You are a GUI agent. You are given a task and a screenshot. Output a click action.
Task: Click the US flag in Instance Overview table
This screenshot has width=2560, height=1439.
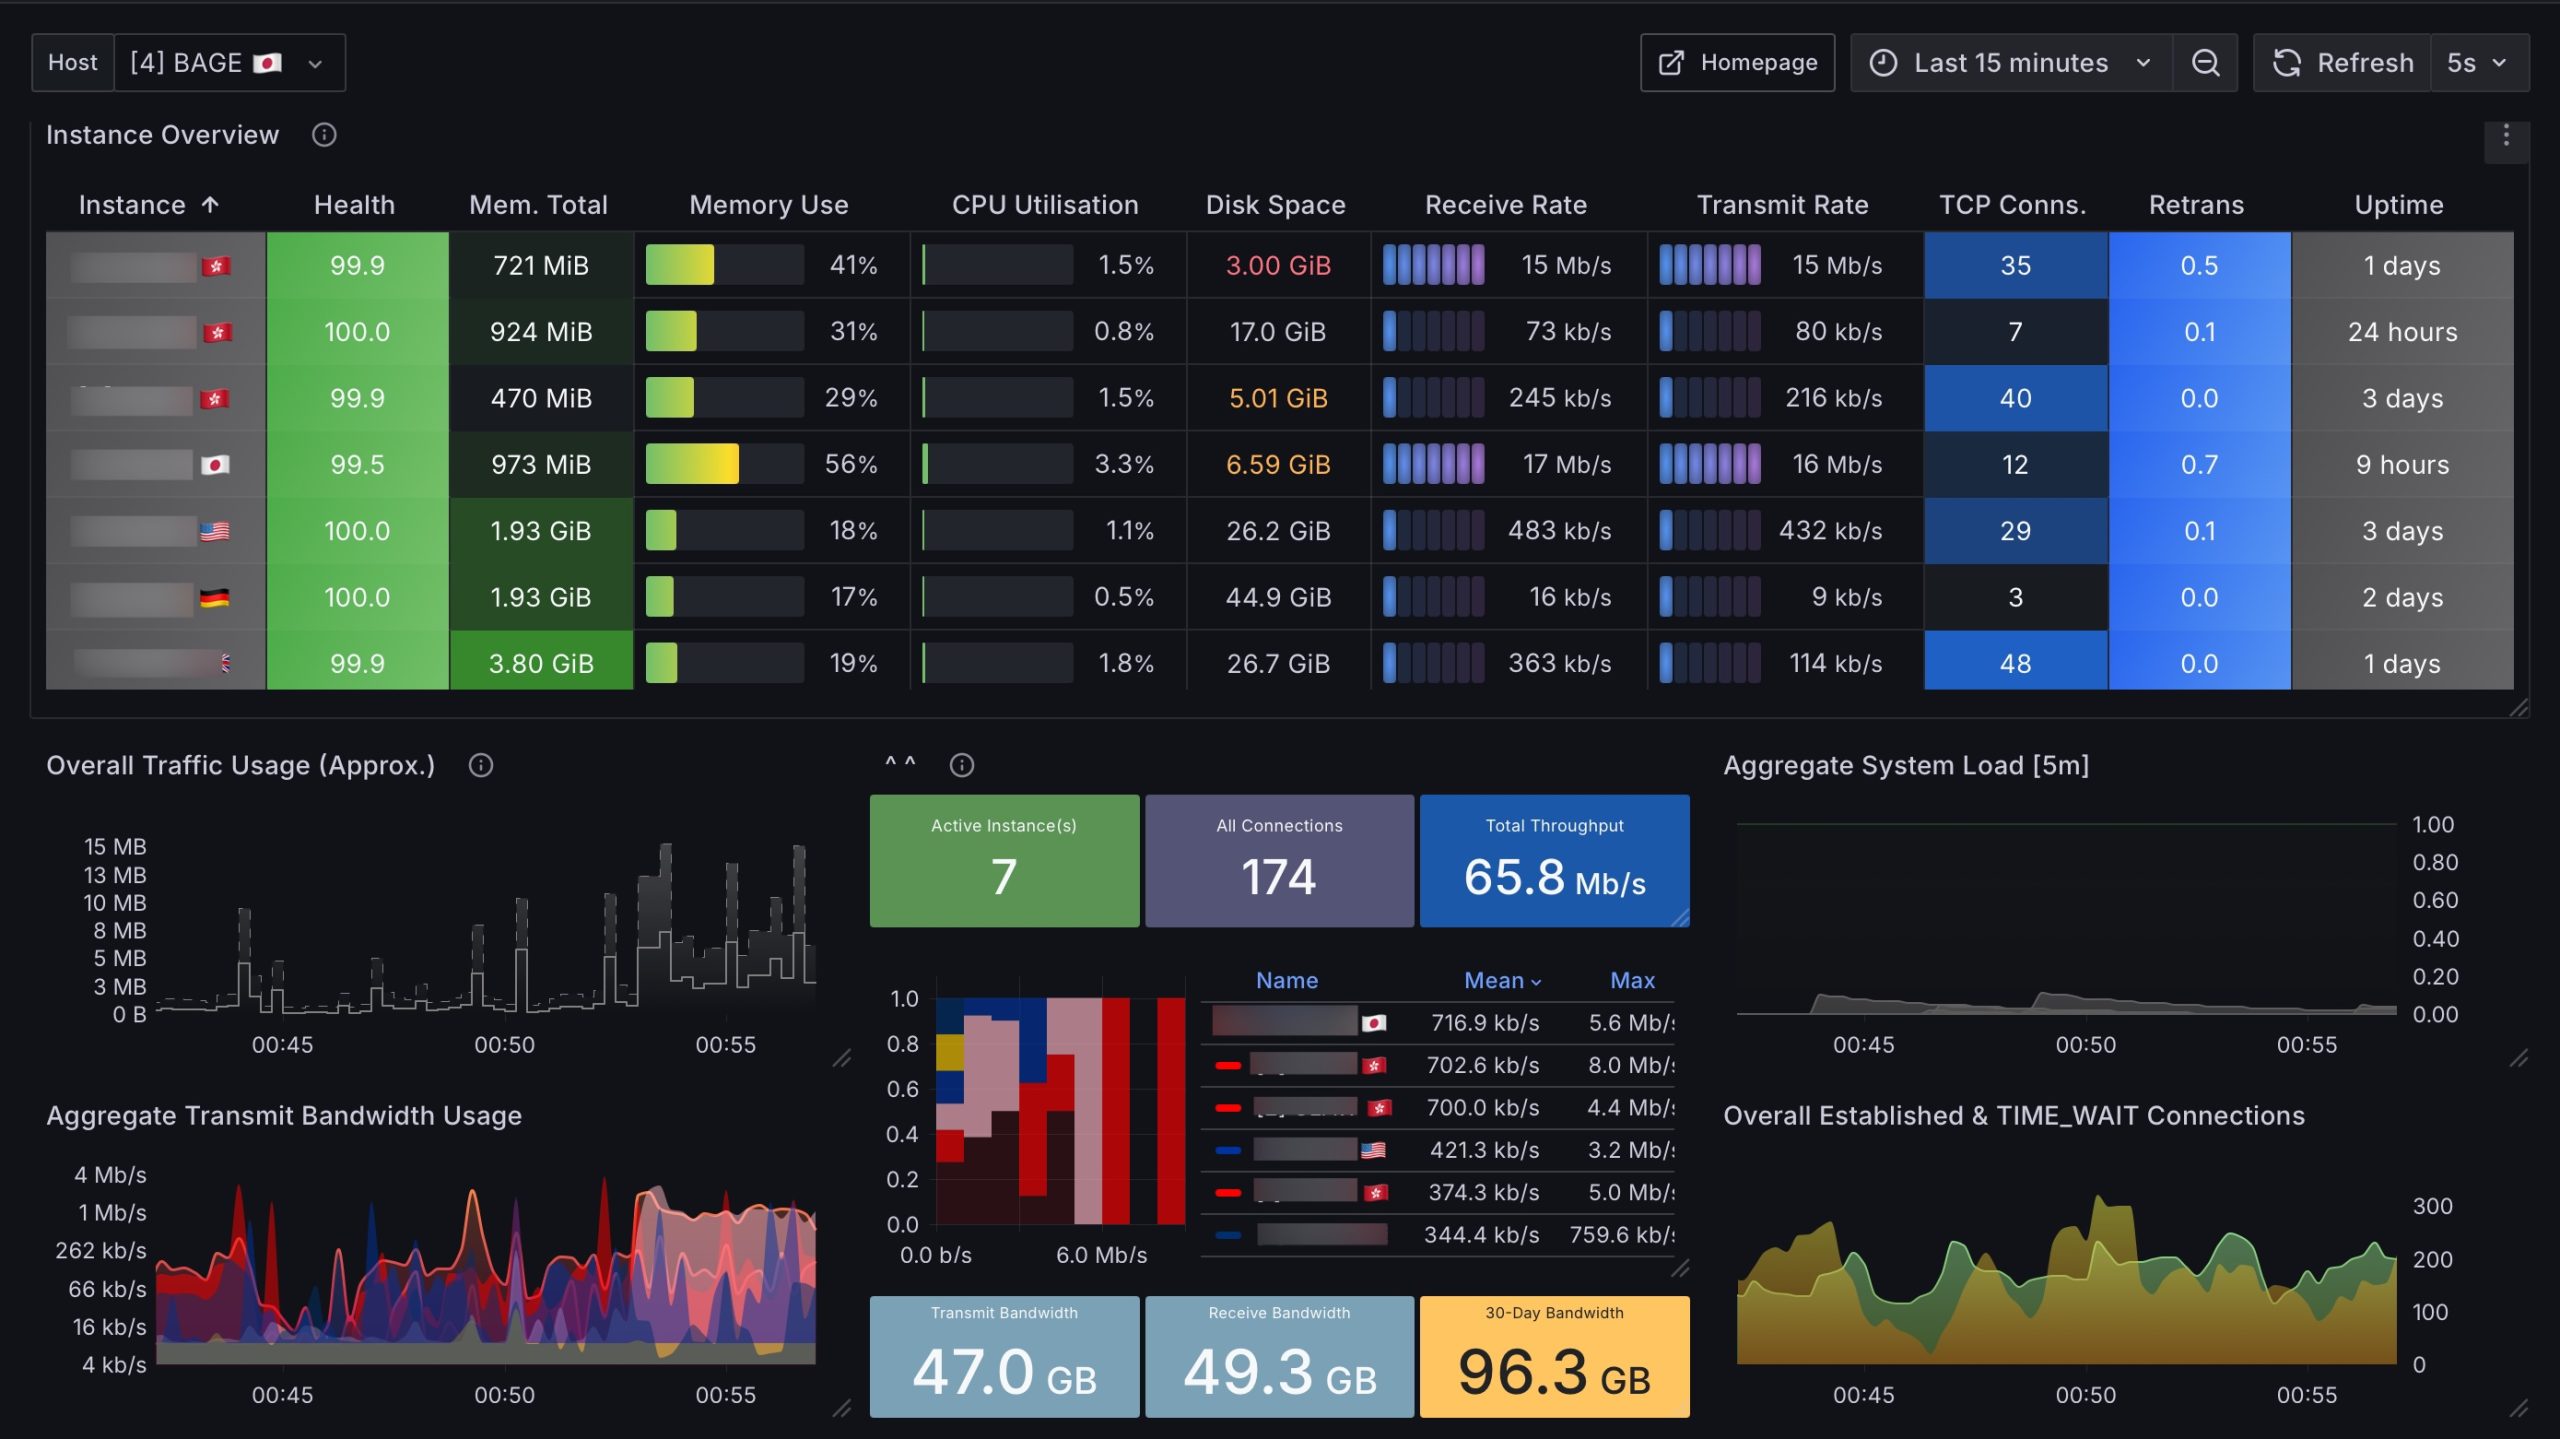pos(214,531)
